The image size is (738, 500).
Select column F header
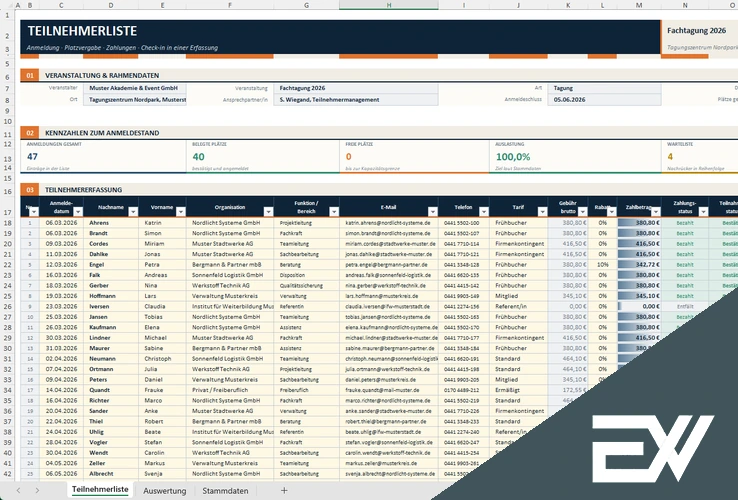(x=230, y=5)
